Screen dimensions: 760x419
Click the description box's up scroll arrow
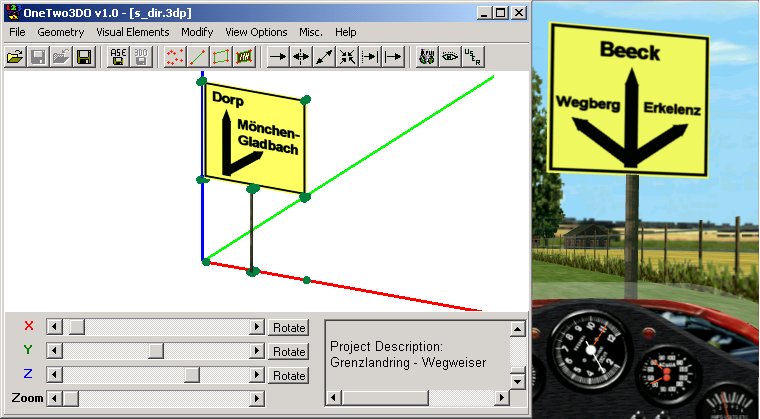tap(518, 329)
